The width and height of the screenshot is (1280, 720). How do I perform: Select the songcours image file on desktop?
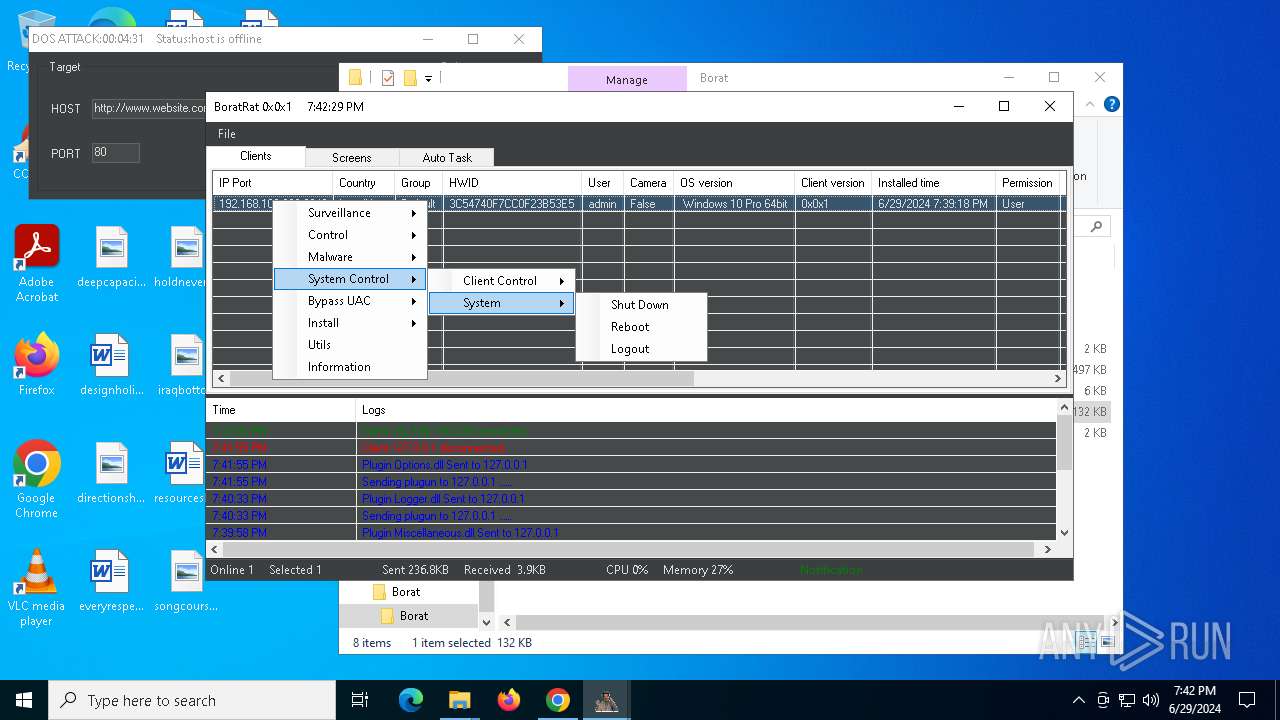pyautogui.click(x=186, y=580)
